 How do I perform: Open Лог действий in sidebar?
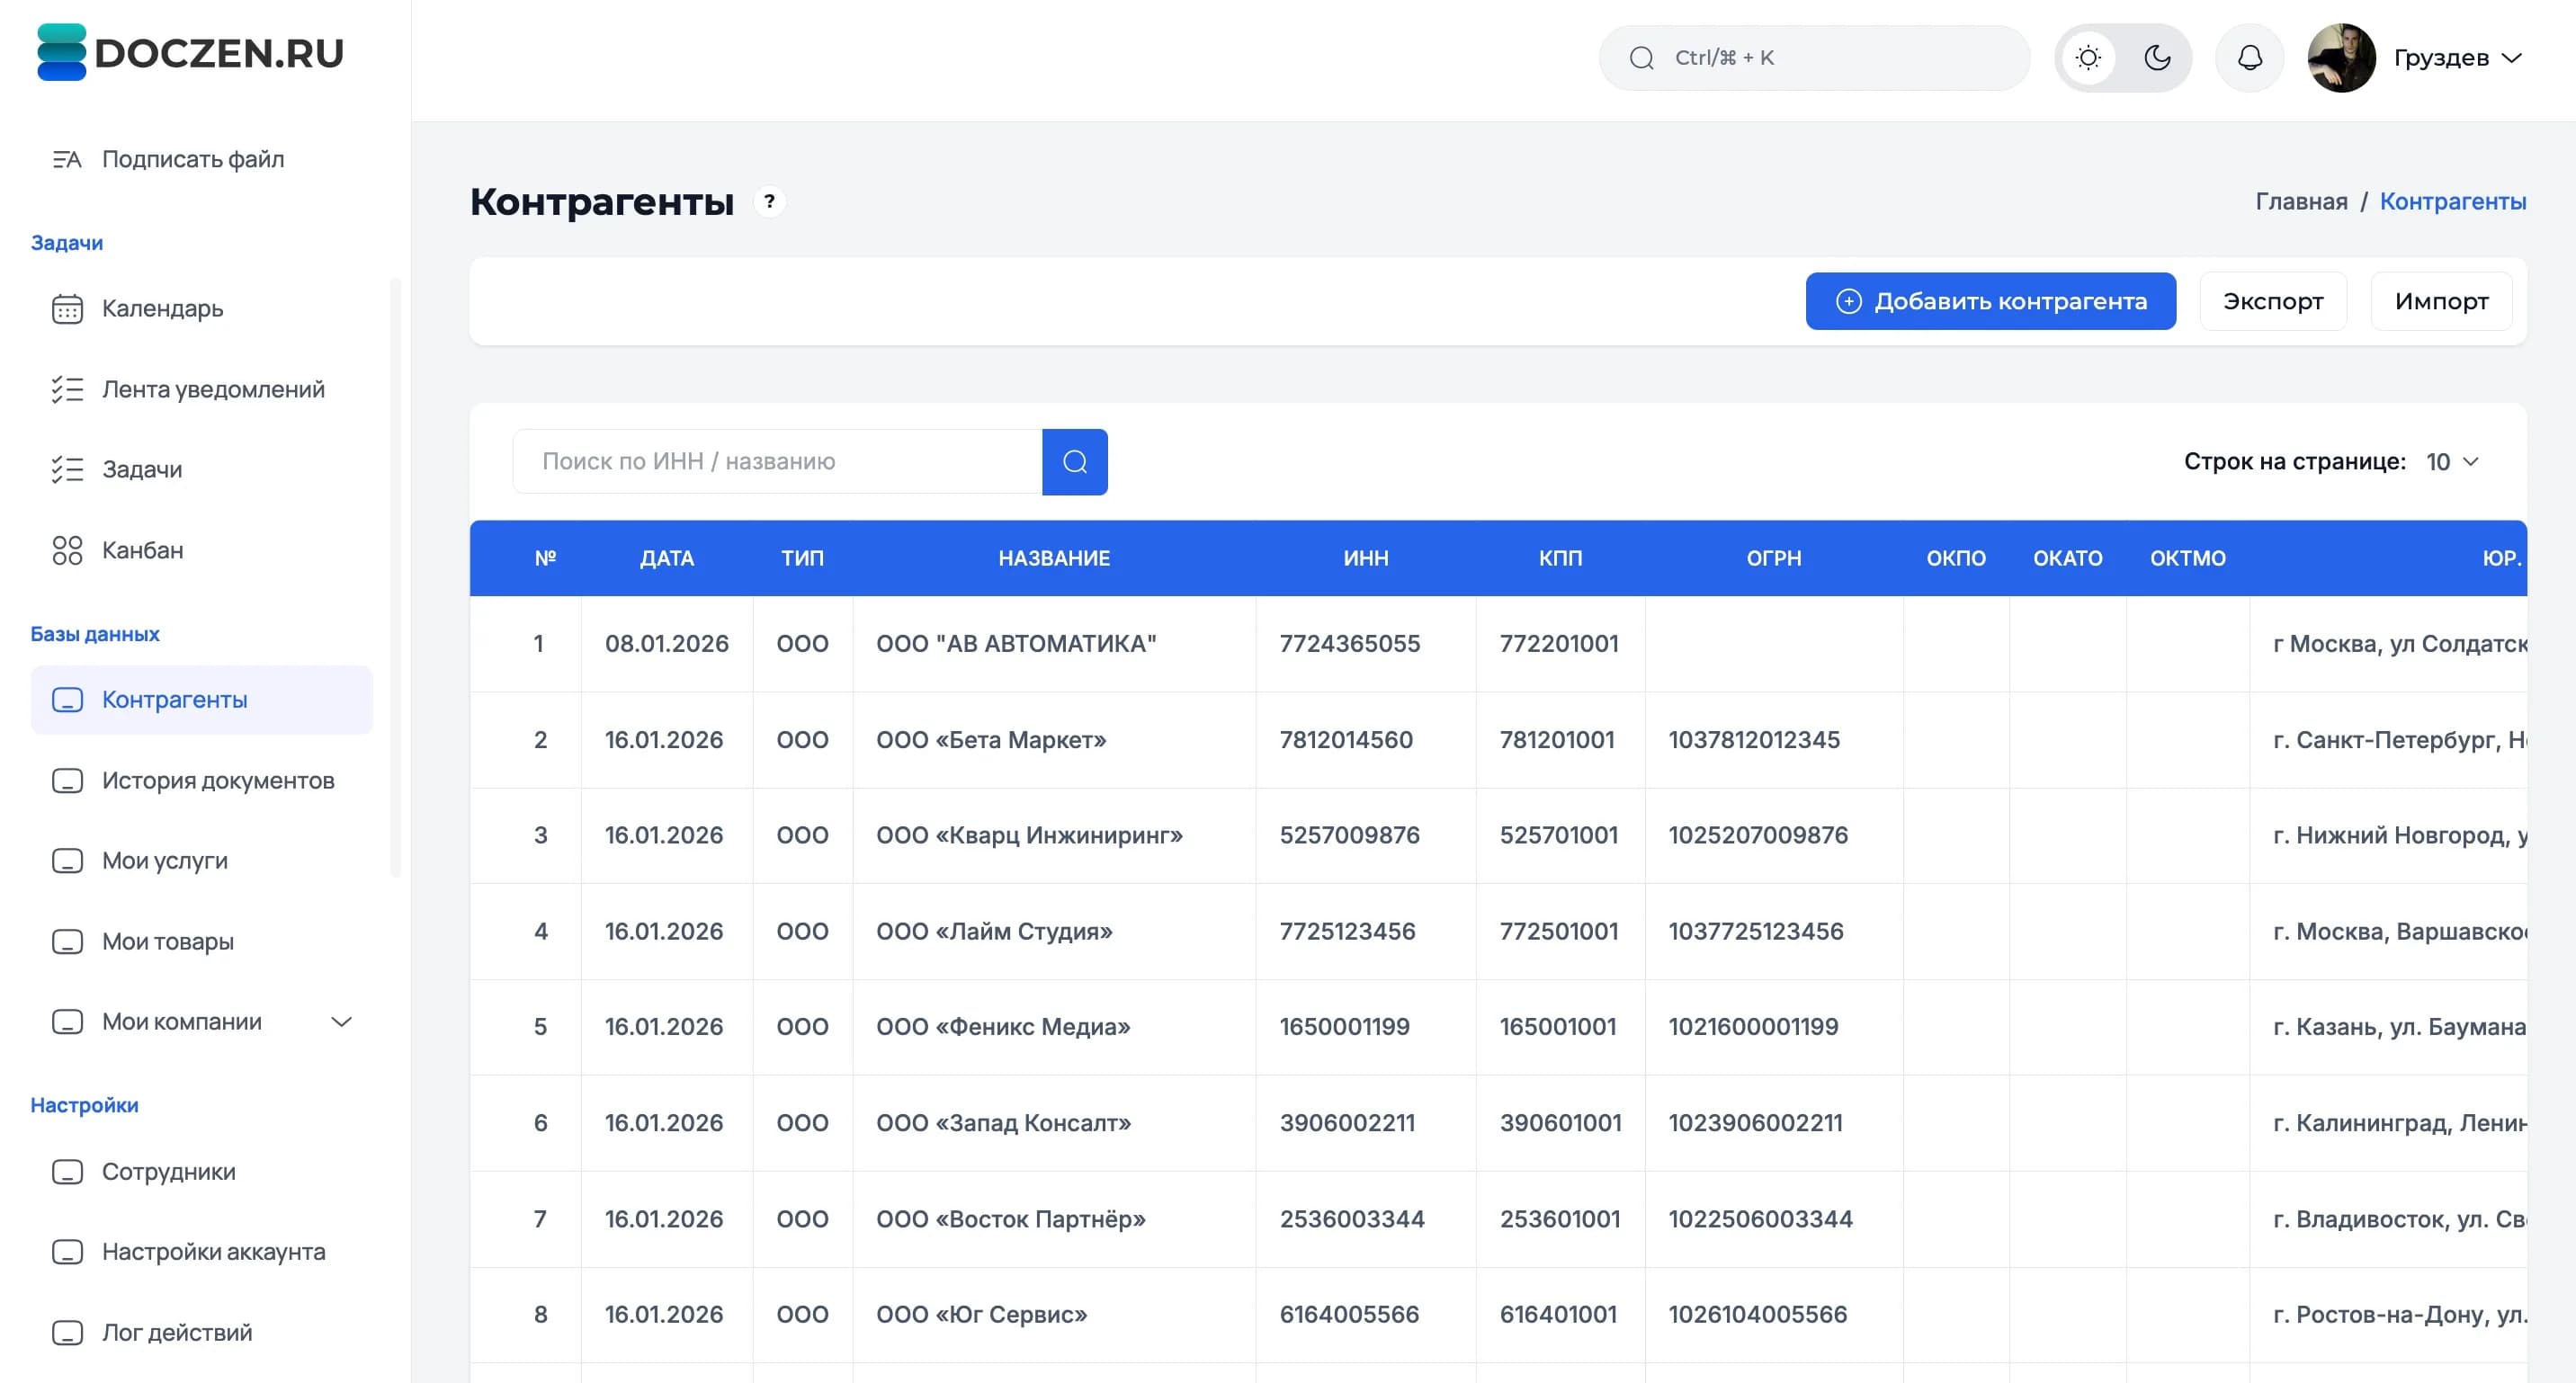coord(202,1333)
